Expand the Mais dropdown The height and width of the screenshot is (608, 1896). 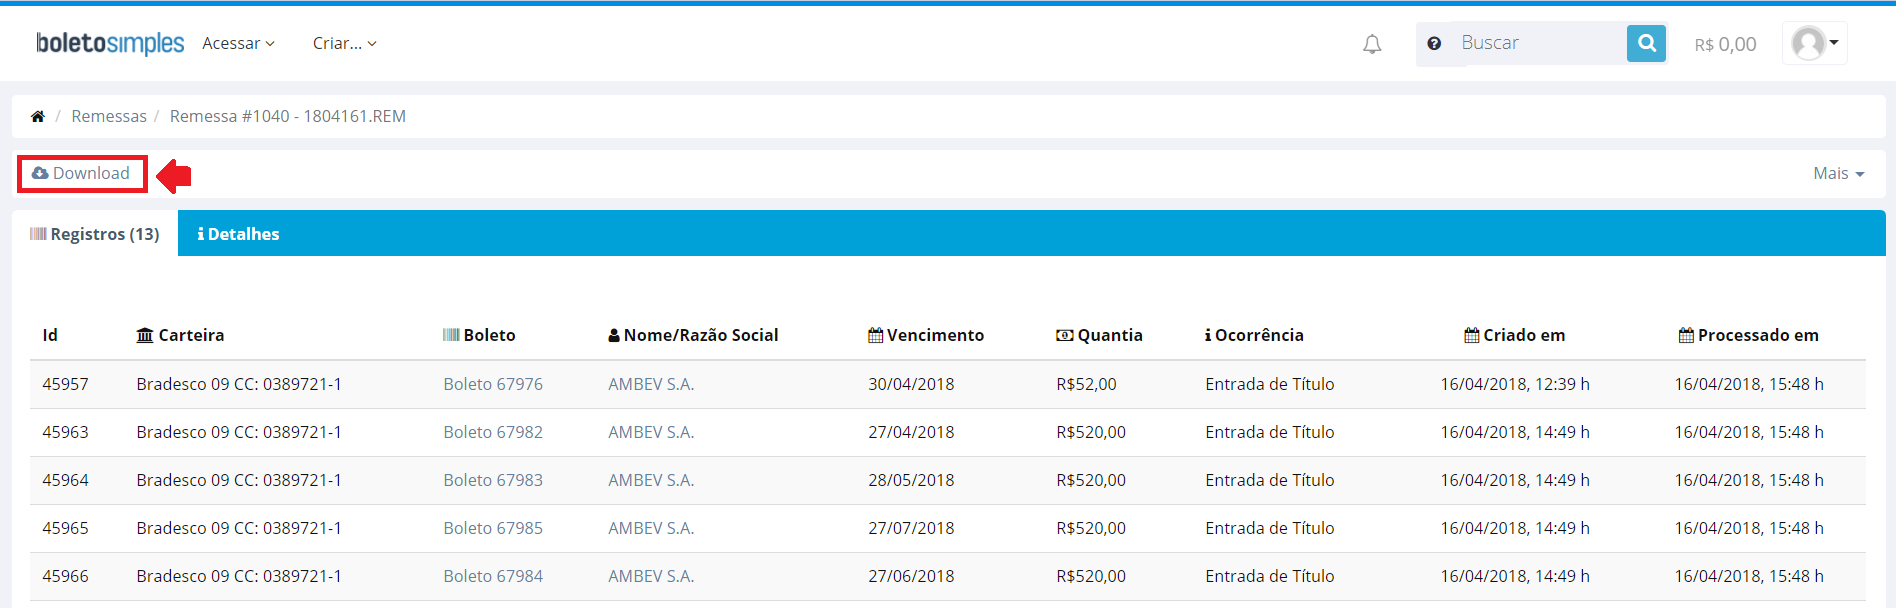[x=1838, y=173]
